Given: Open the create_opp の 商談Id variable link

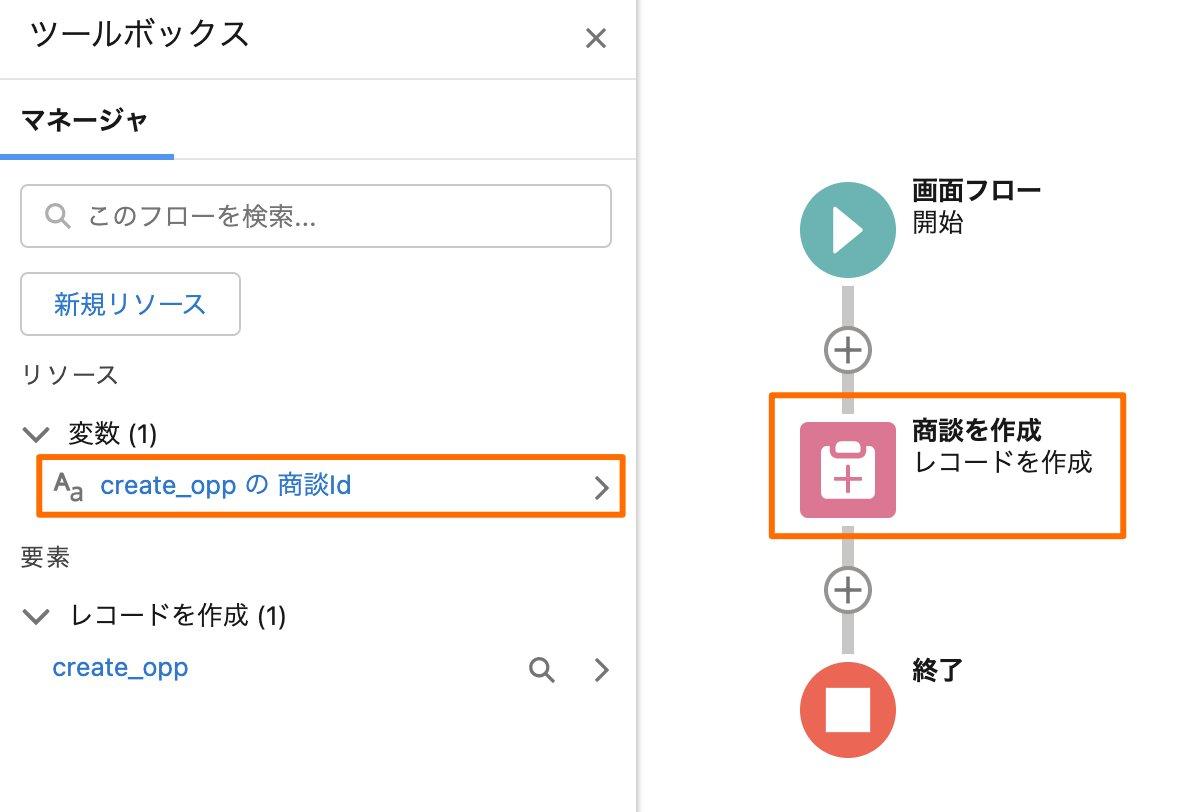Looking at the screenshot, I should [x=226, y=485].
